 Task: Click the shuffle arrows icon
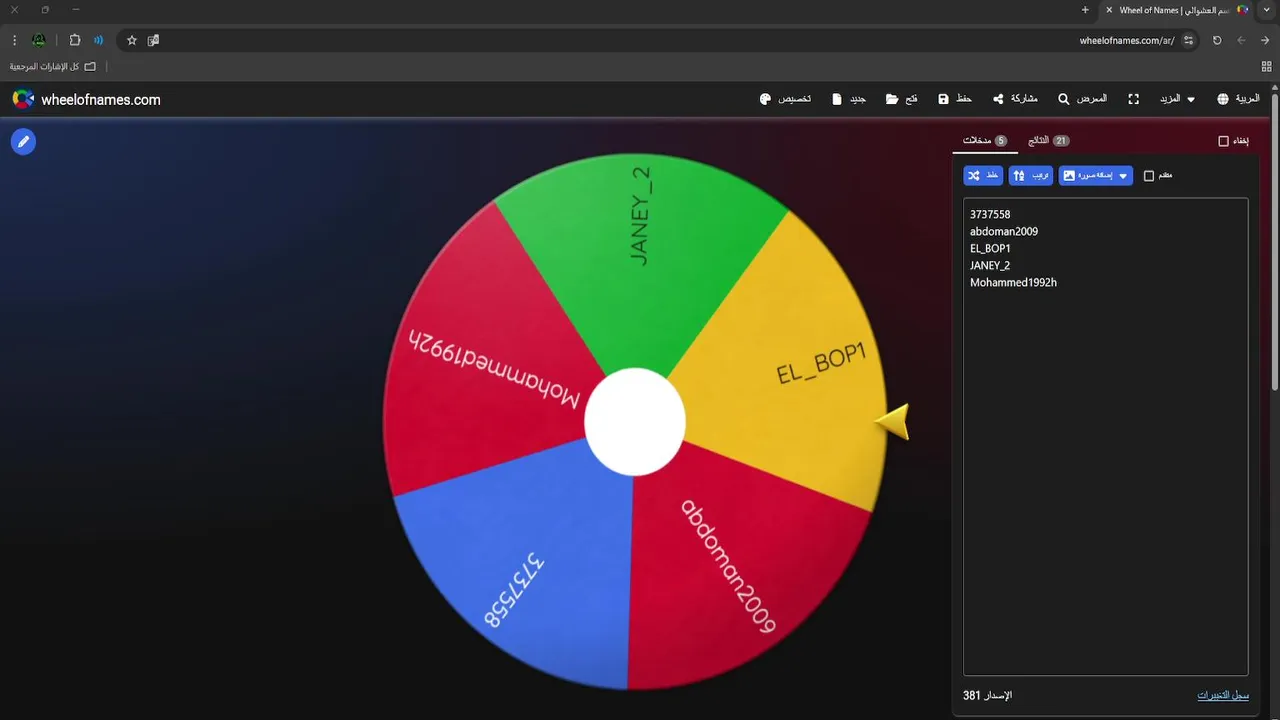click(973, 176)
